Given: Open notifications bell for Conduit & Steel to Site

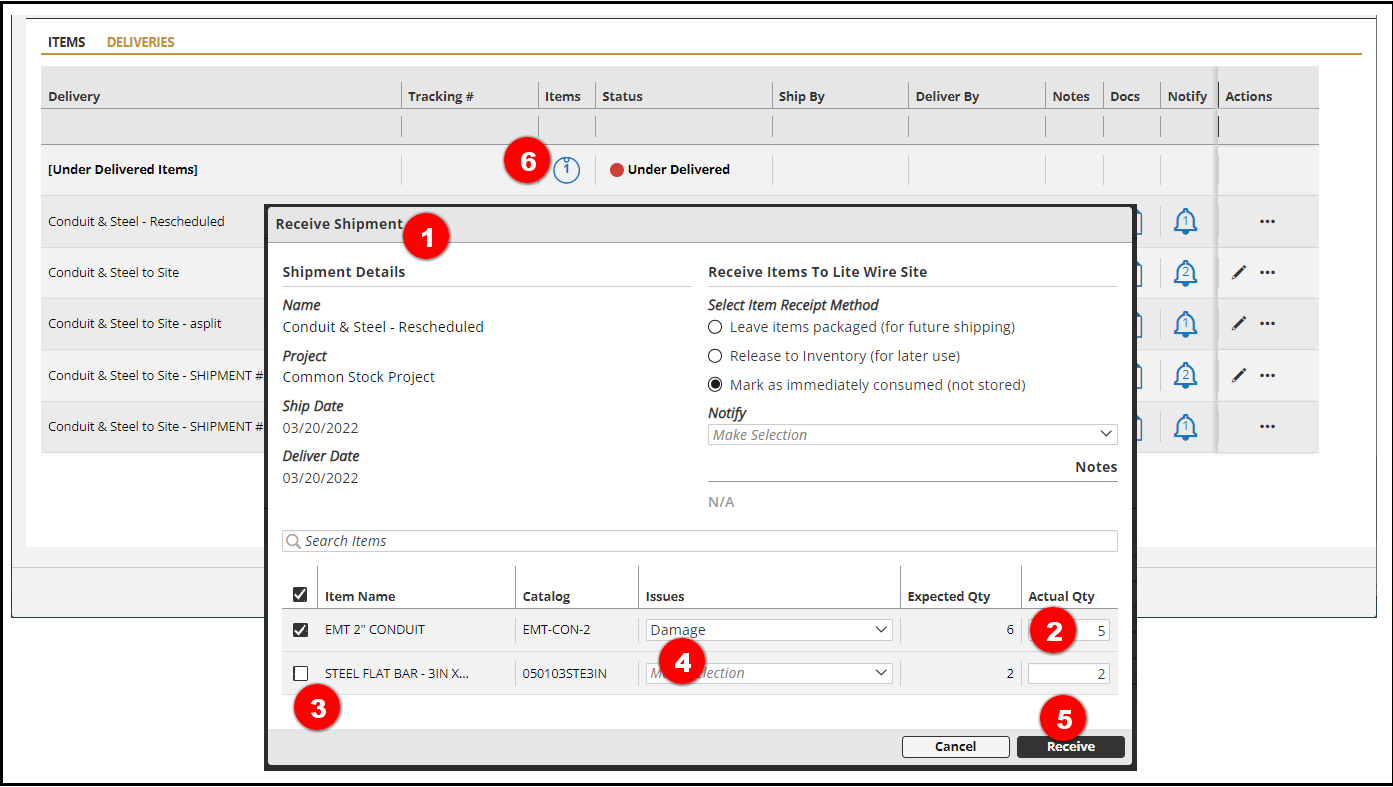Looking at the screenshot, I should pyautogui.click(x=1185, y=272).
